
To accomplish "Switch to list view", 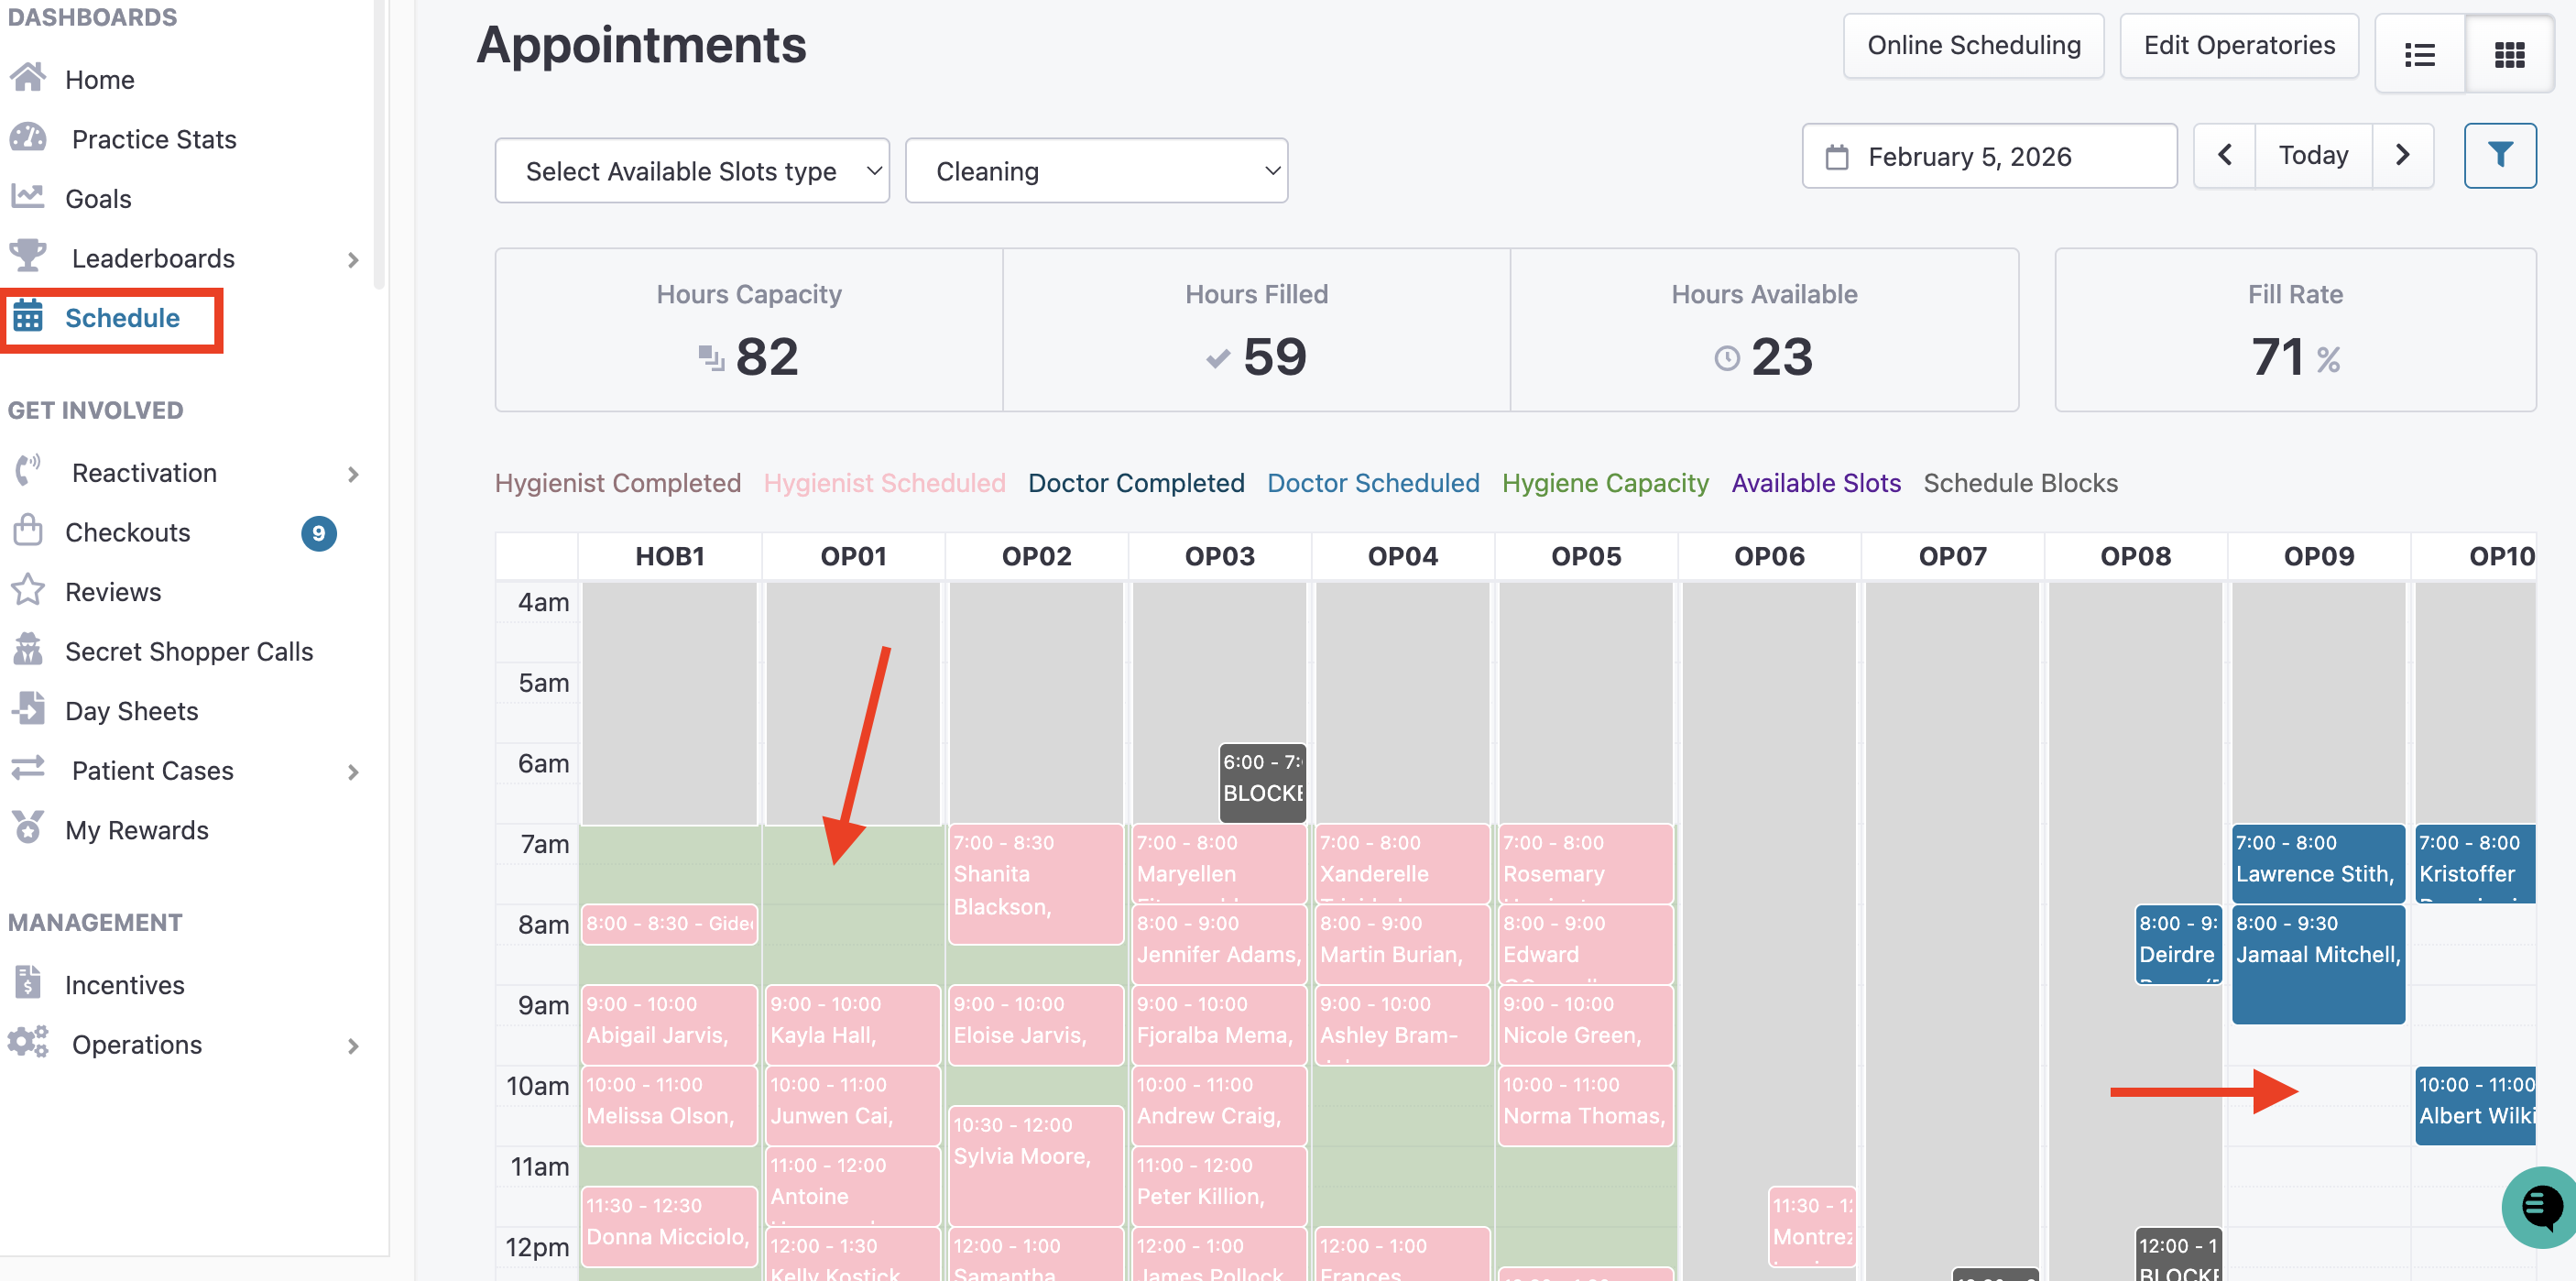I will coord(2420,54).
